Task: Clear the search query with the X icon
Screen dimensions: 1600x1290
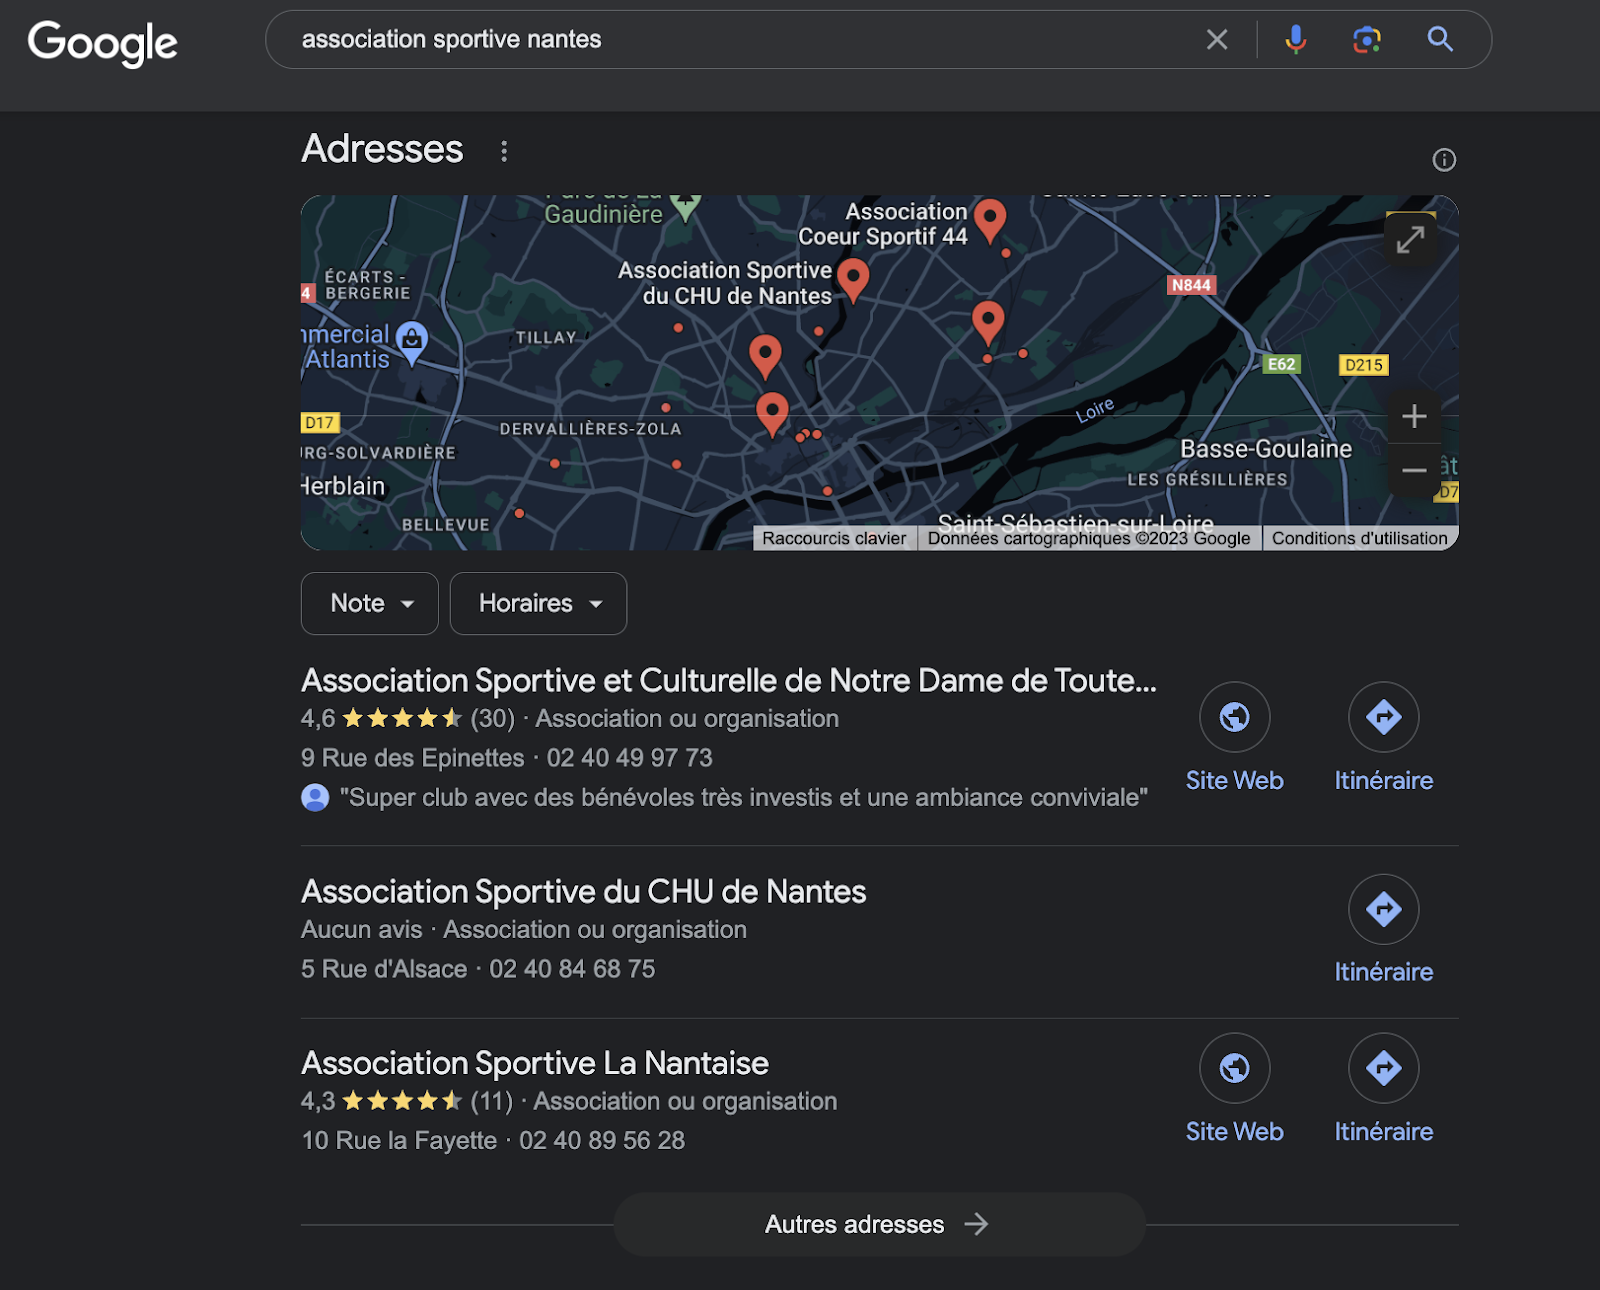Action: pyautogui.click(x=1217, y=39)
